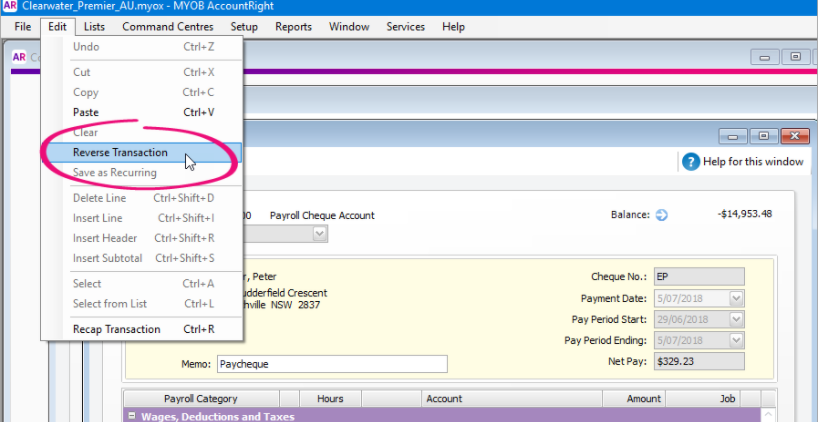820x422 pixels.
Task: Restore the payroll window using restore button
Action: coord(762,135)
